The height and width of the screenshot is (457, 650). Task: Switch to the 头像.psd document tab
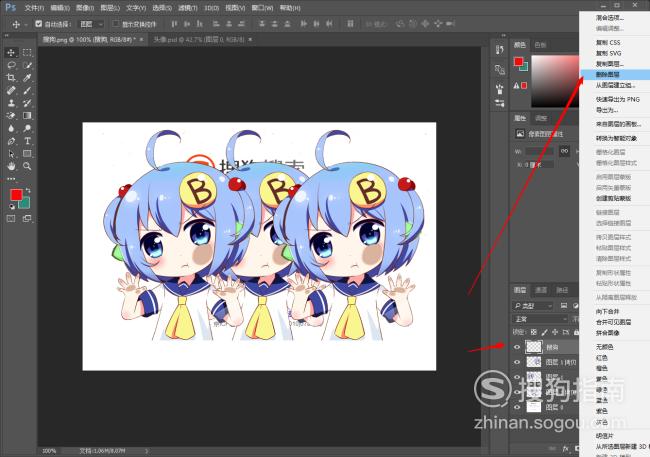[199, 39]
